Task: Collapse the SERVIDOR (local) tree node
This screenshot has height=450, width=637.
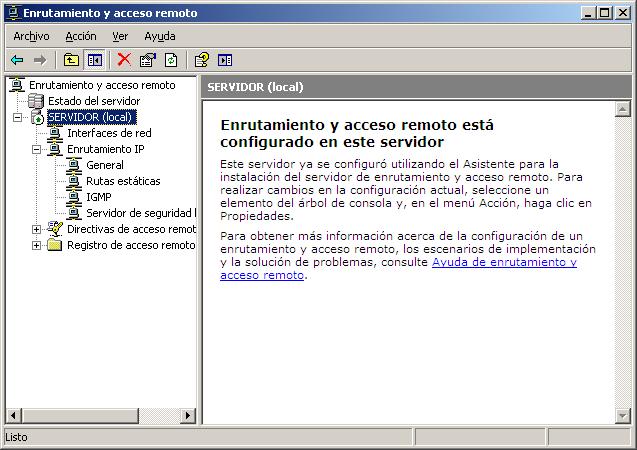Action: pyautogui.click(x=20, y=117)
